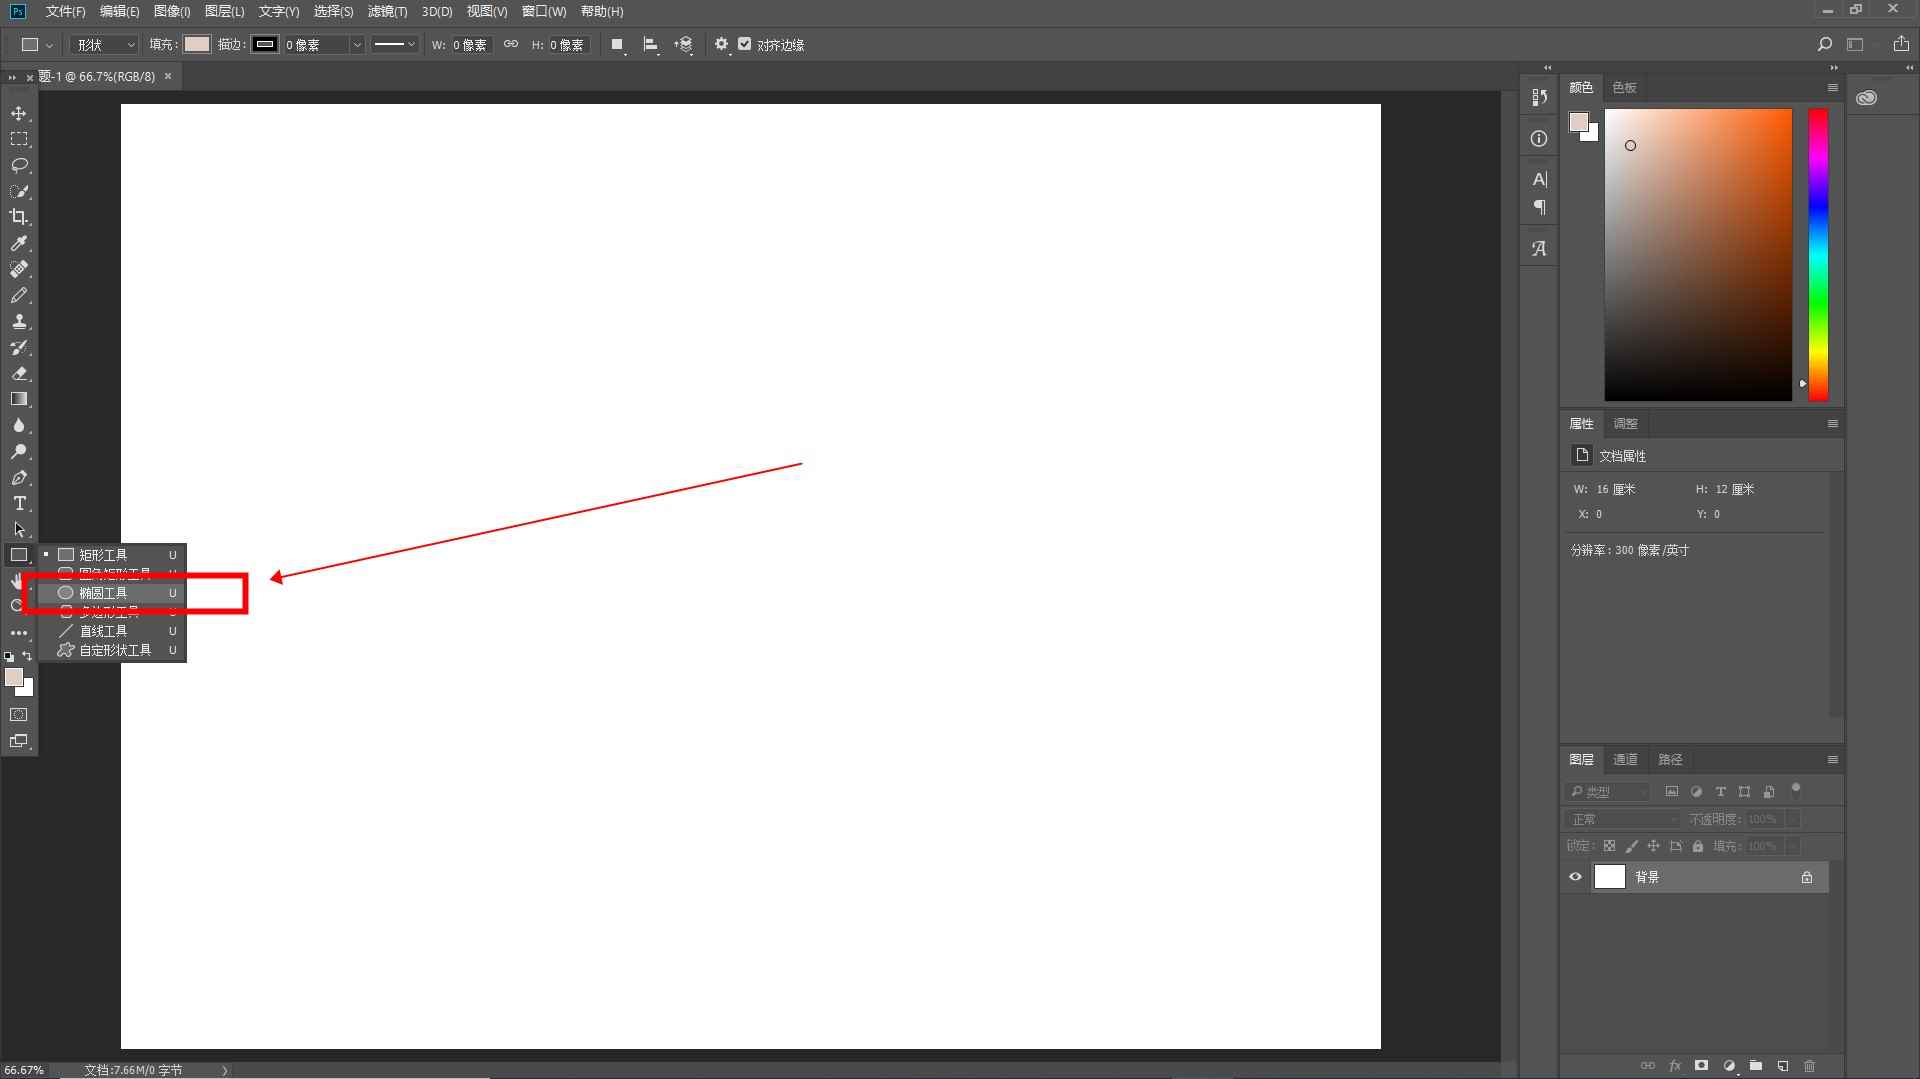
Task: Click the W width input field
Action: [470, 45]
